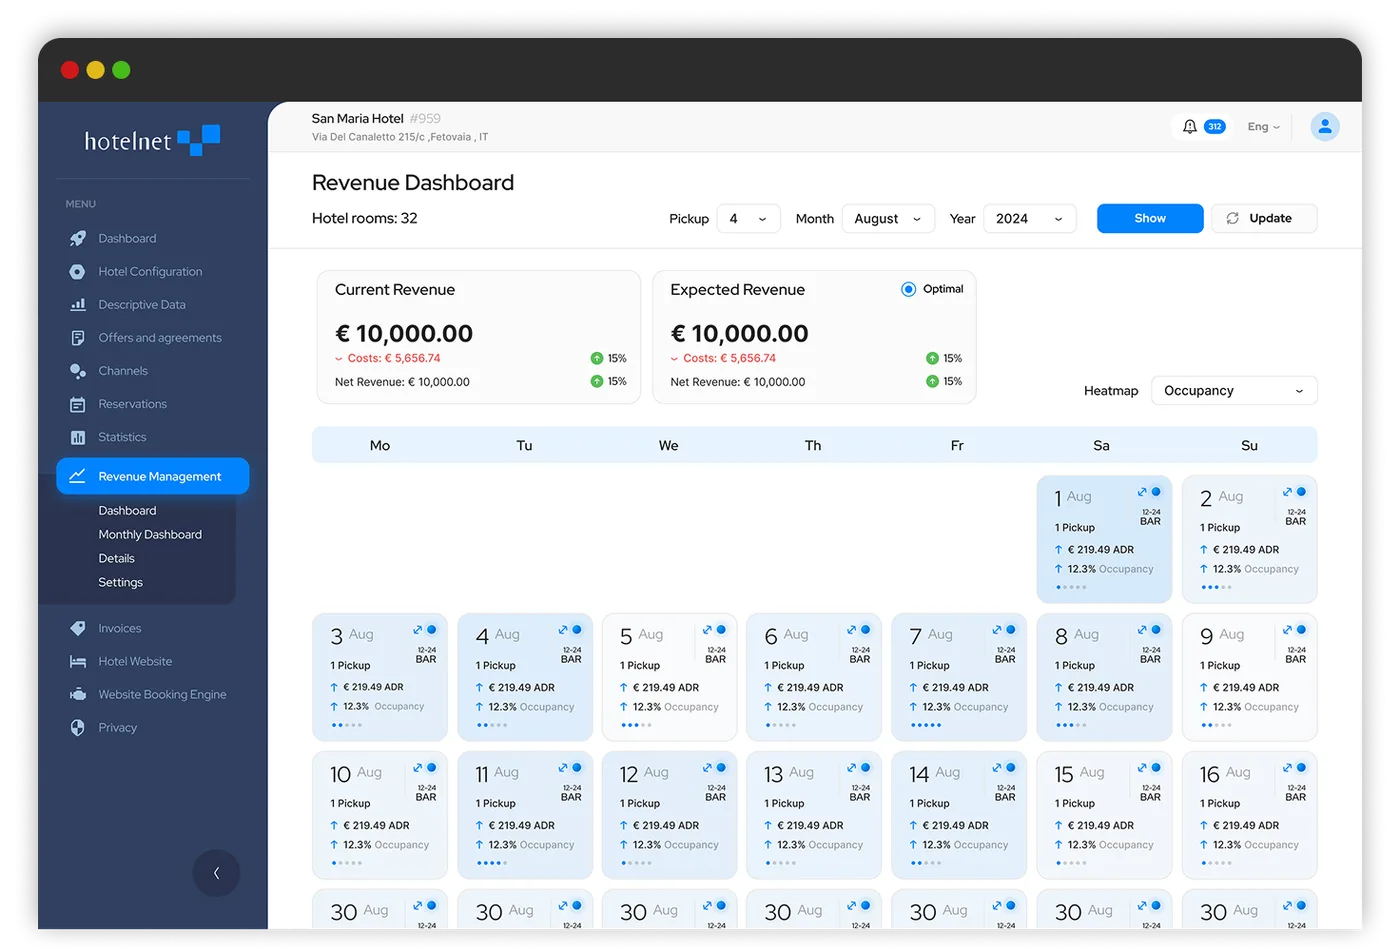
Task: Open Hotel Configuration menu item
Action: 150,271
